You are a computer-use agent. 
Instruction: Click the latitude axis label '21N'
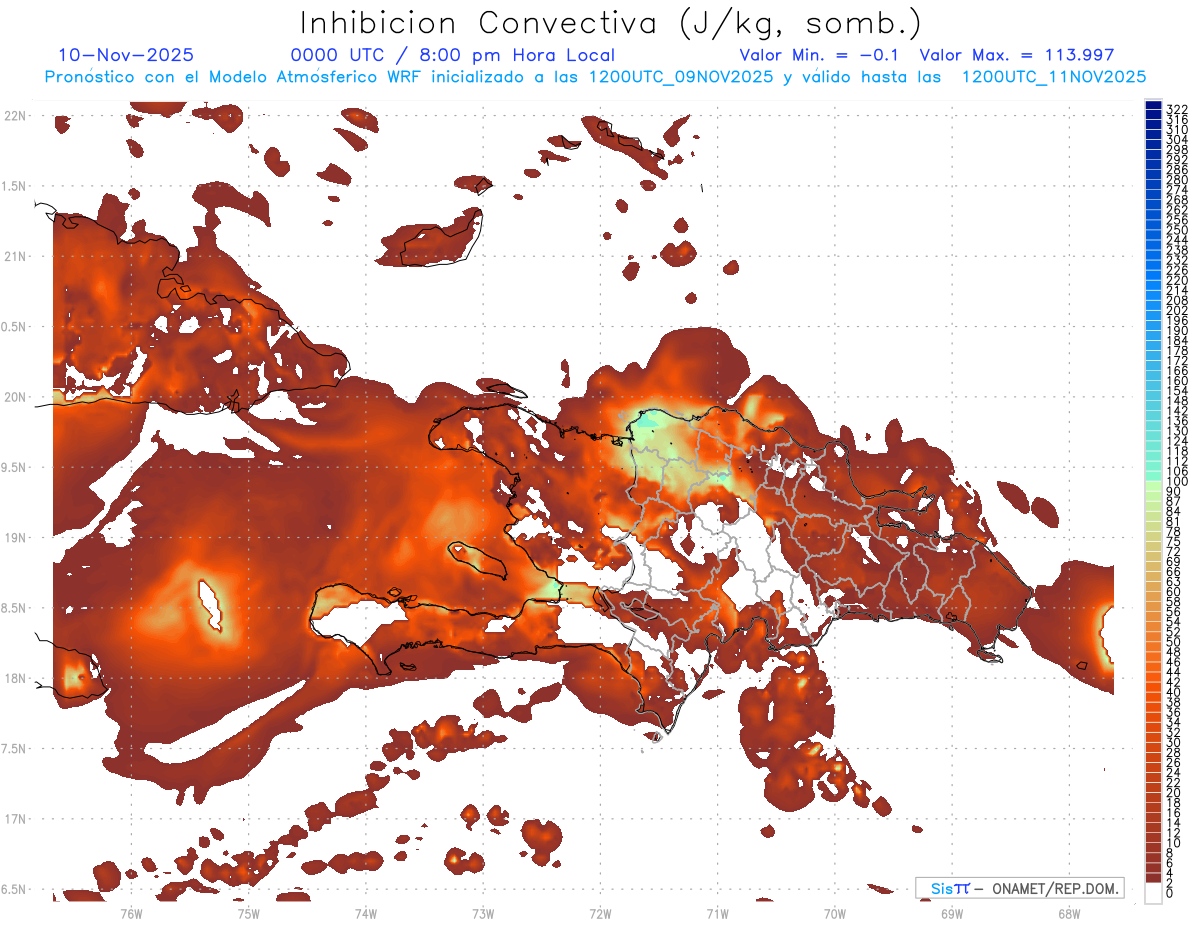tap(15, 256)
